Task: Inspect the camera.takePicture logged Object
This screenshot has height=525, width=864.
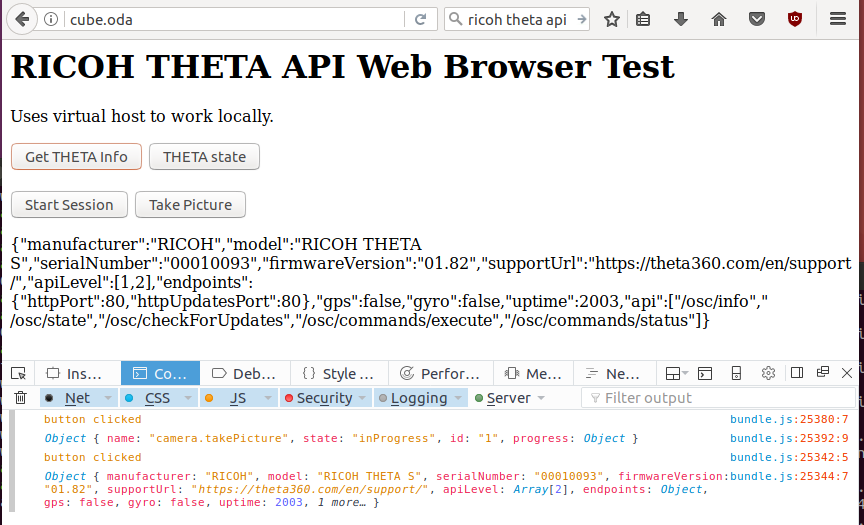Action: [x=65, y=439]
